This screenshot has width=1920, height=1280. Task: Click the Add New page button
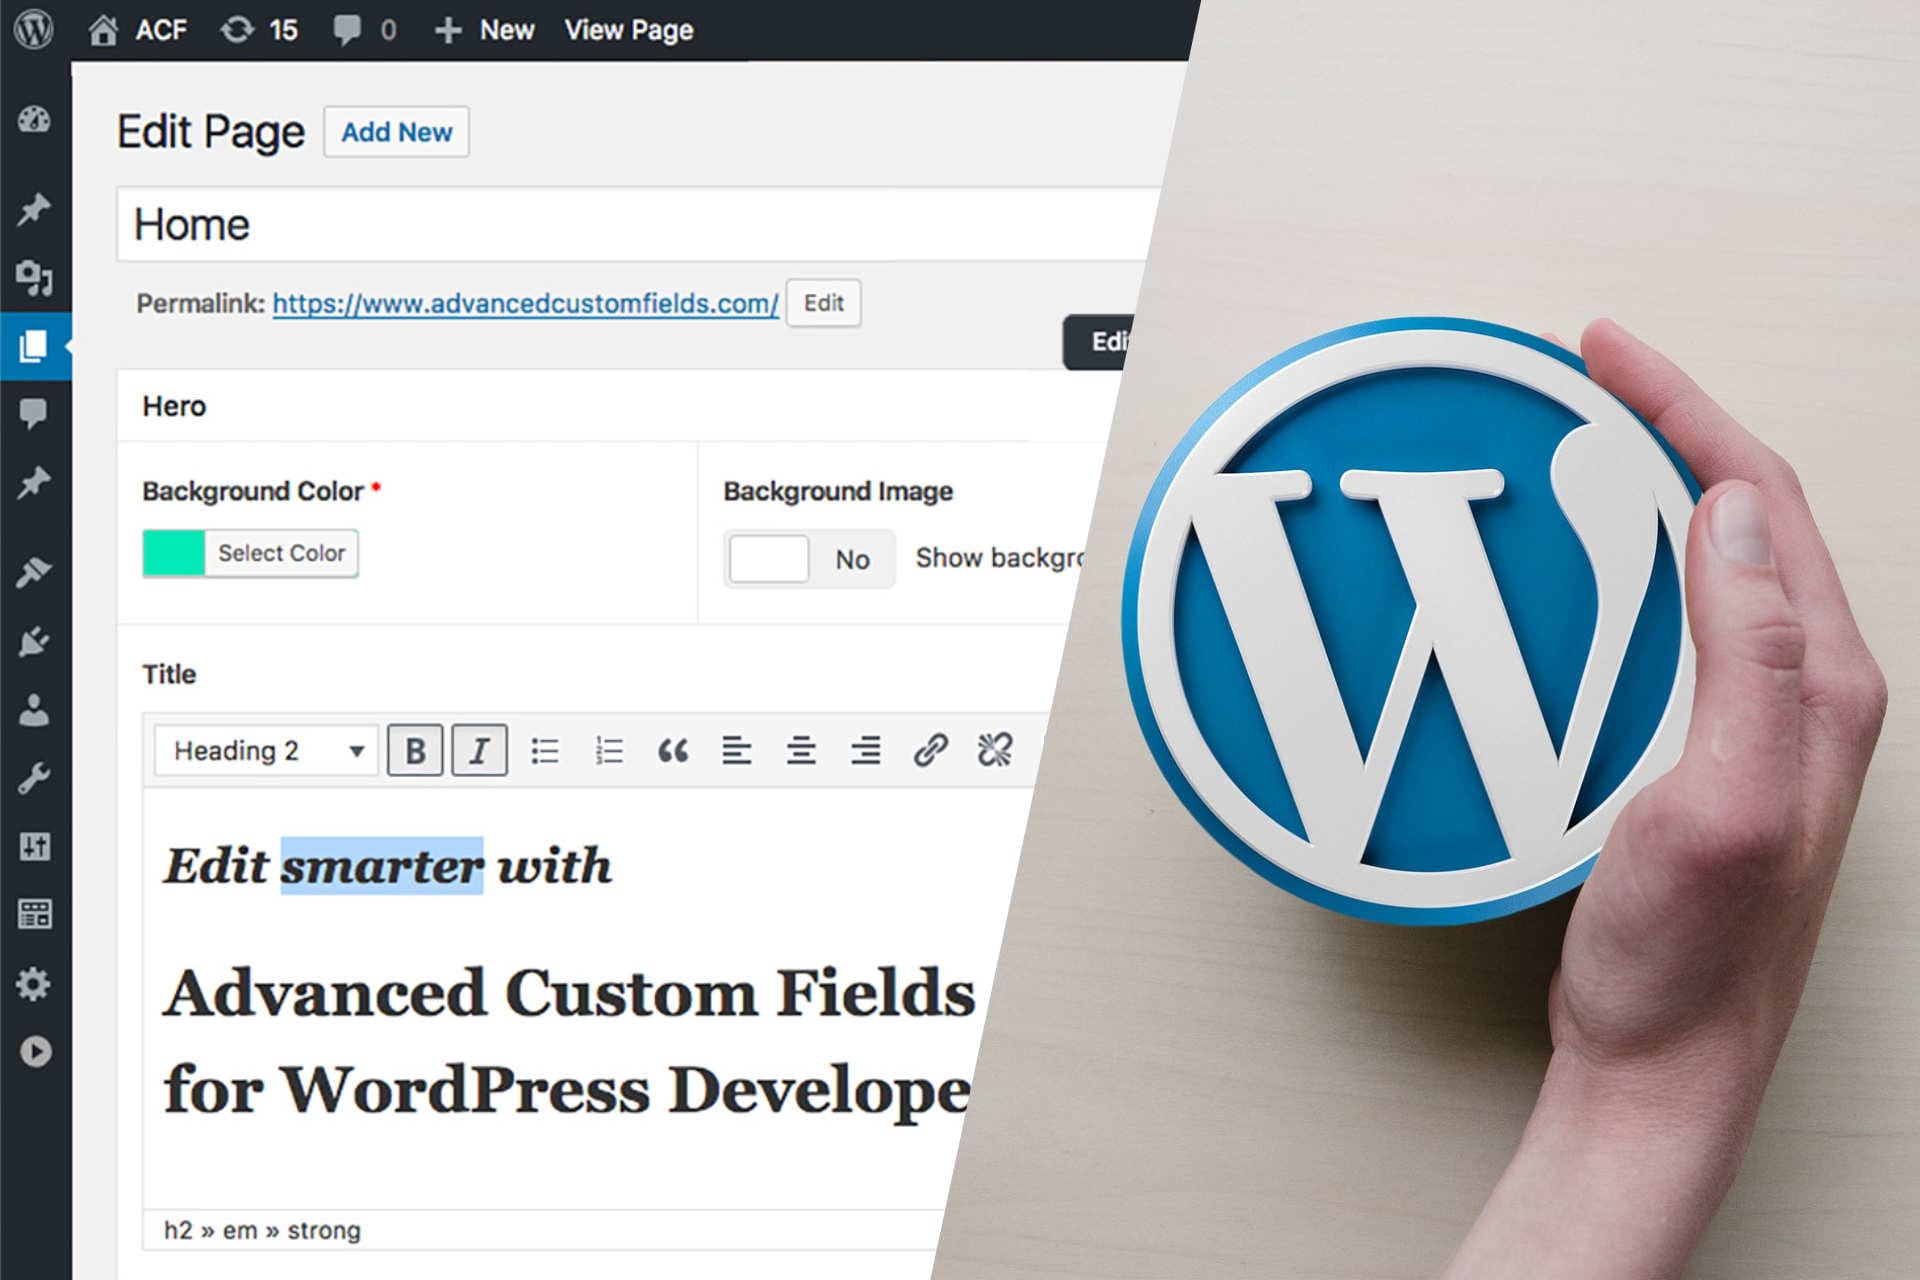pyautogui.click(x=396, y=131)
